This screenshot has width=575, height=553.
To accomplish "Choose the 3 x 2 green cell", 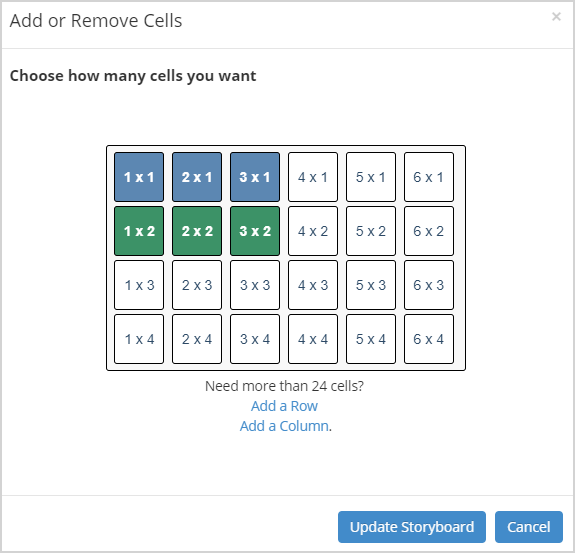I will pyautogui.click(x=255, y=231).
